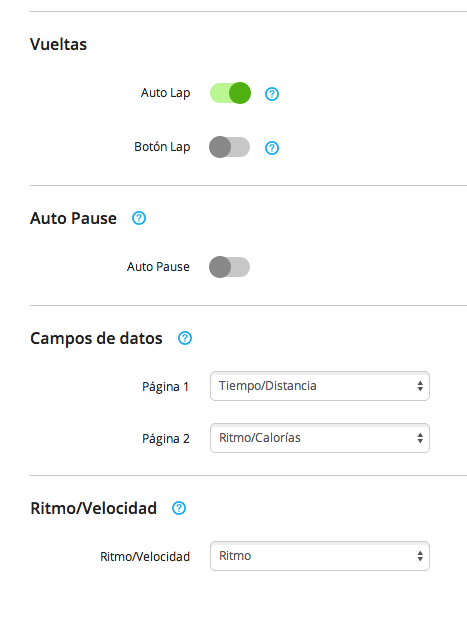Open the help icon beside Auto Lap toggle
Screen dimensions: 467x627
click(x=272, y=94)
